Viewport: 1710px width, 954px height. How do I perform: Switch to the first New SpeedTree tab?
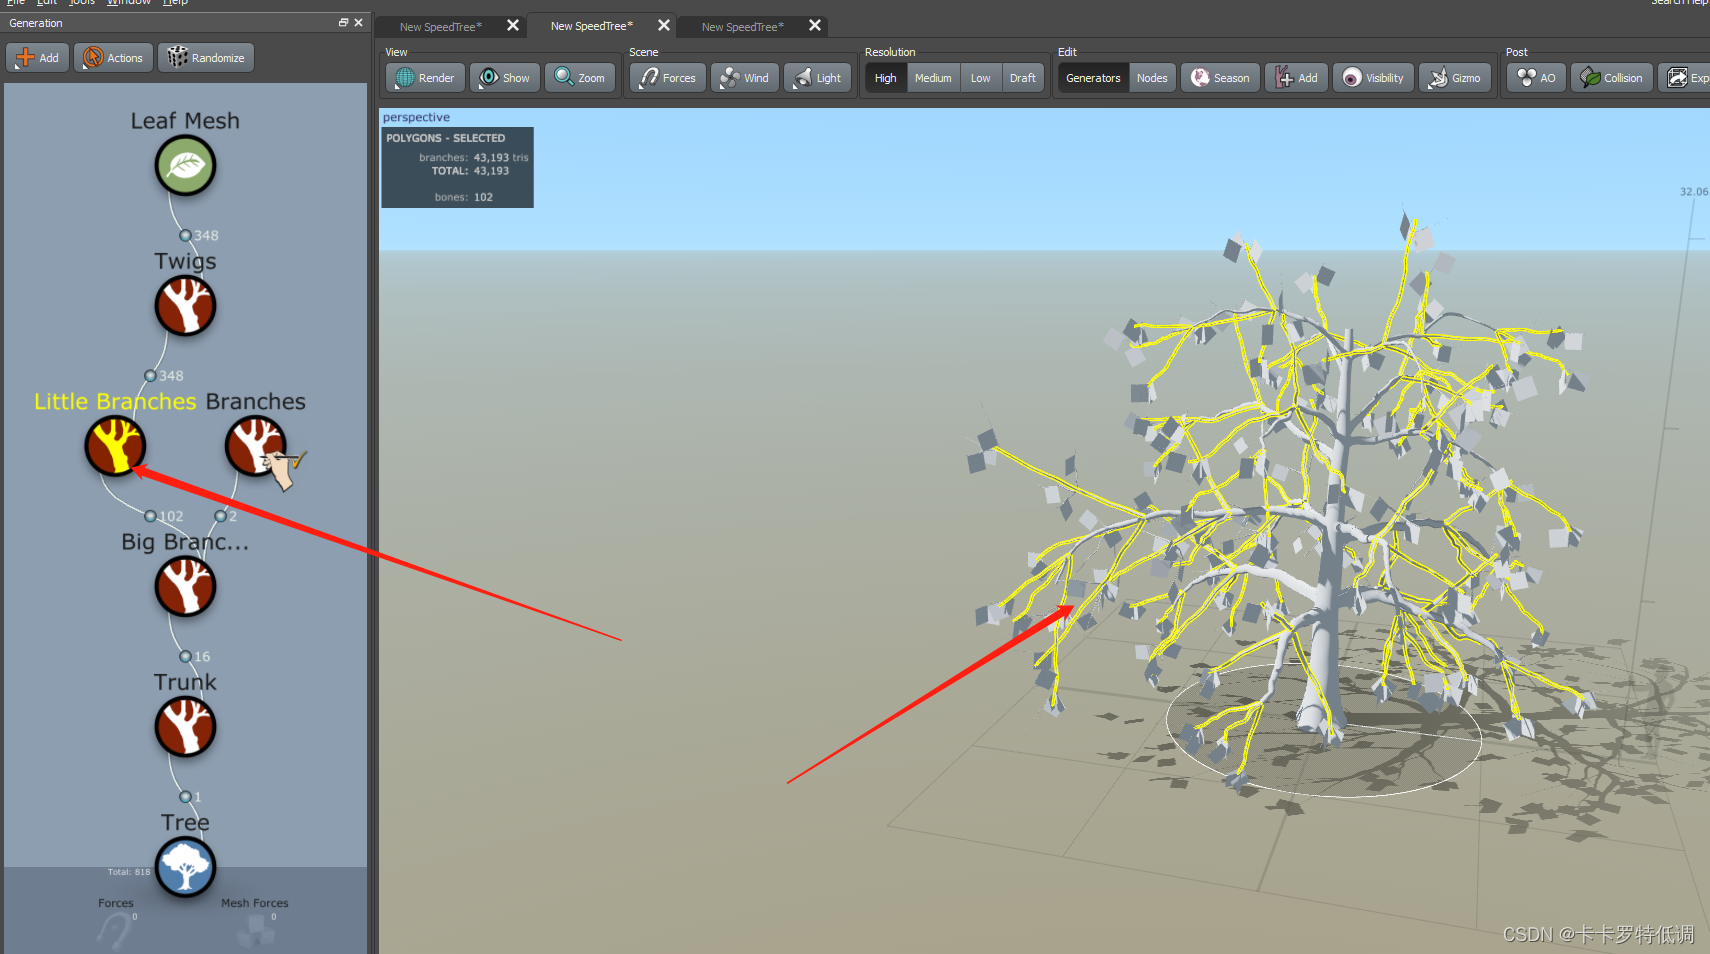pyautogui.click(x=440, y=27)
